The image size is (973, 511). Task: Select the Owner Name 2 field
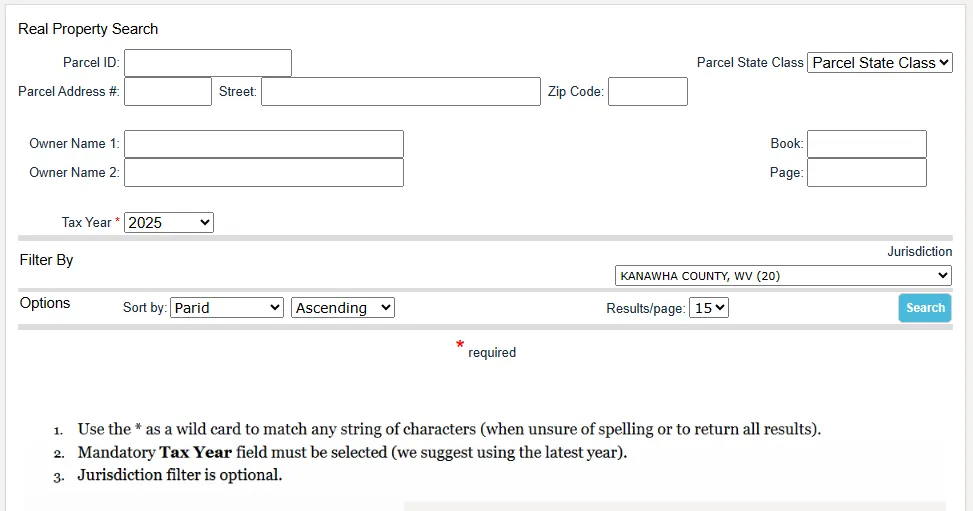coord(263,173)
